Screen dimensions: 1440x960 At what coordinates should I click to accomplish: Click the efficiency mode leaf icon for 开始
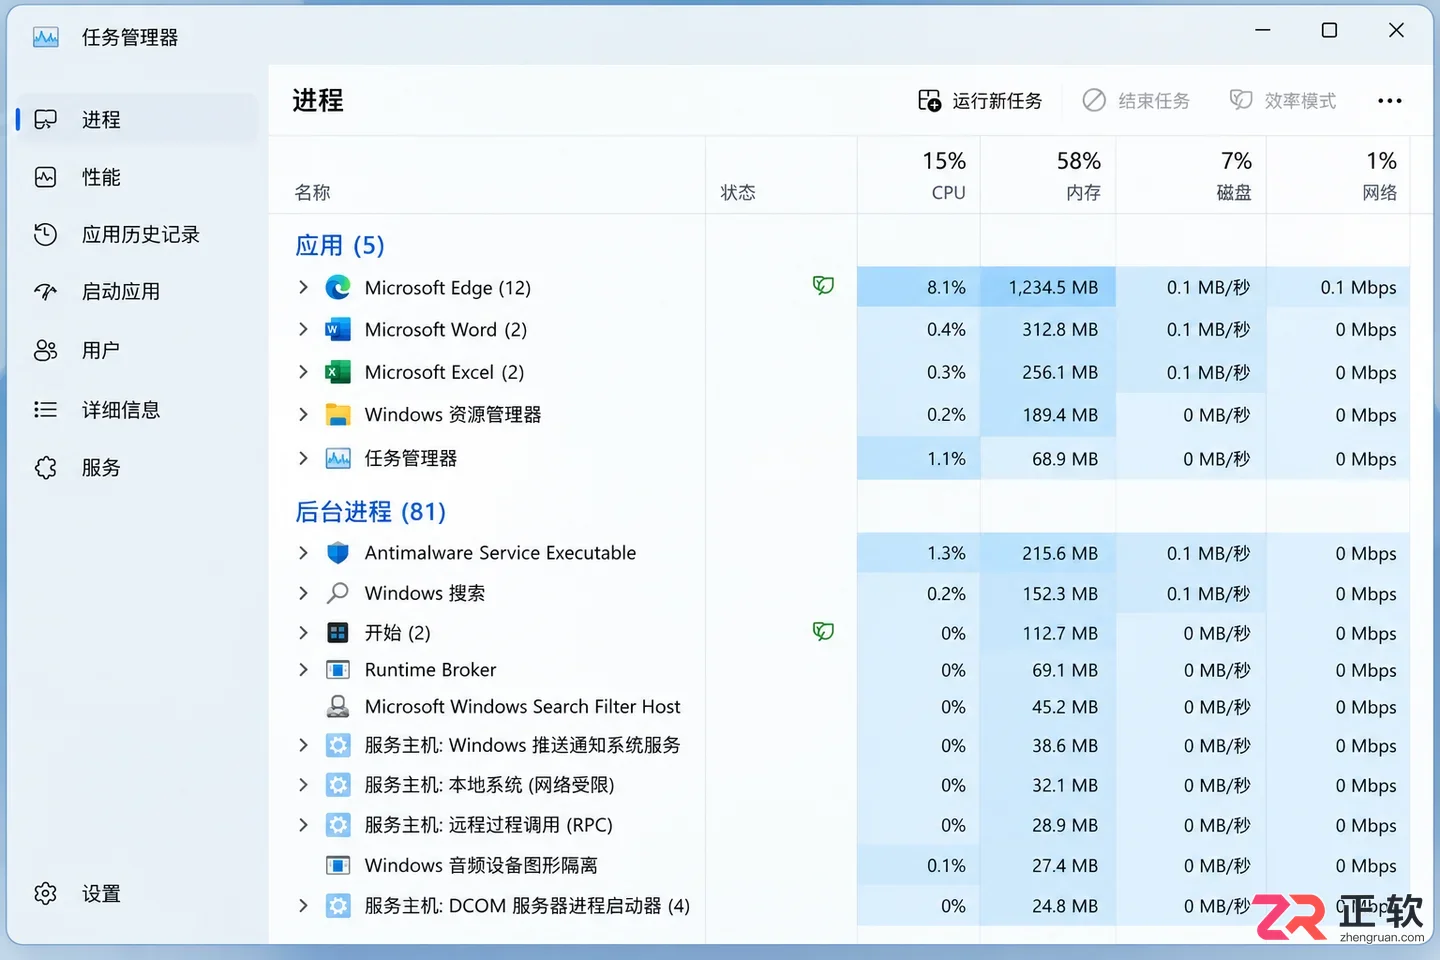click(x=823, y=632)
